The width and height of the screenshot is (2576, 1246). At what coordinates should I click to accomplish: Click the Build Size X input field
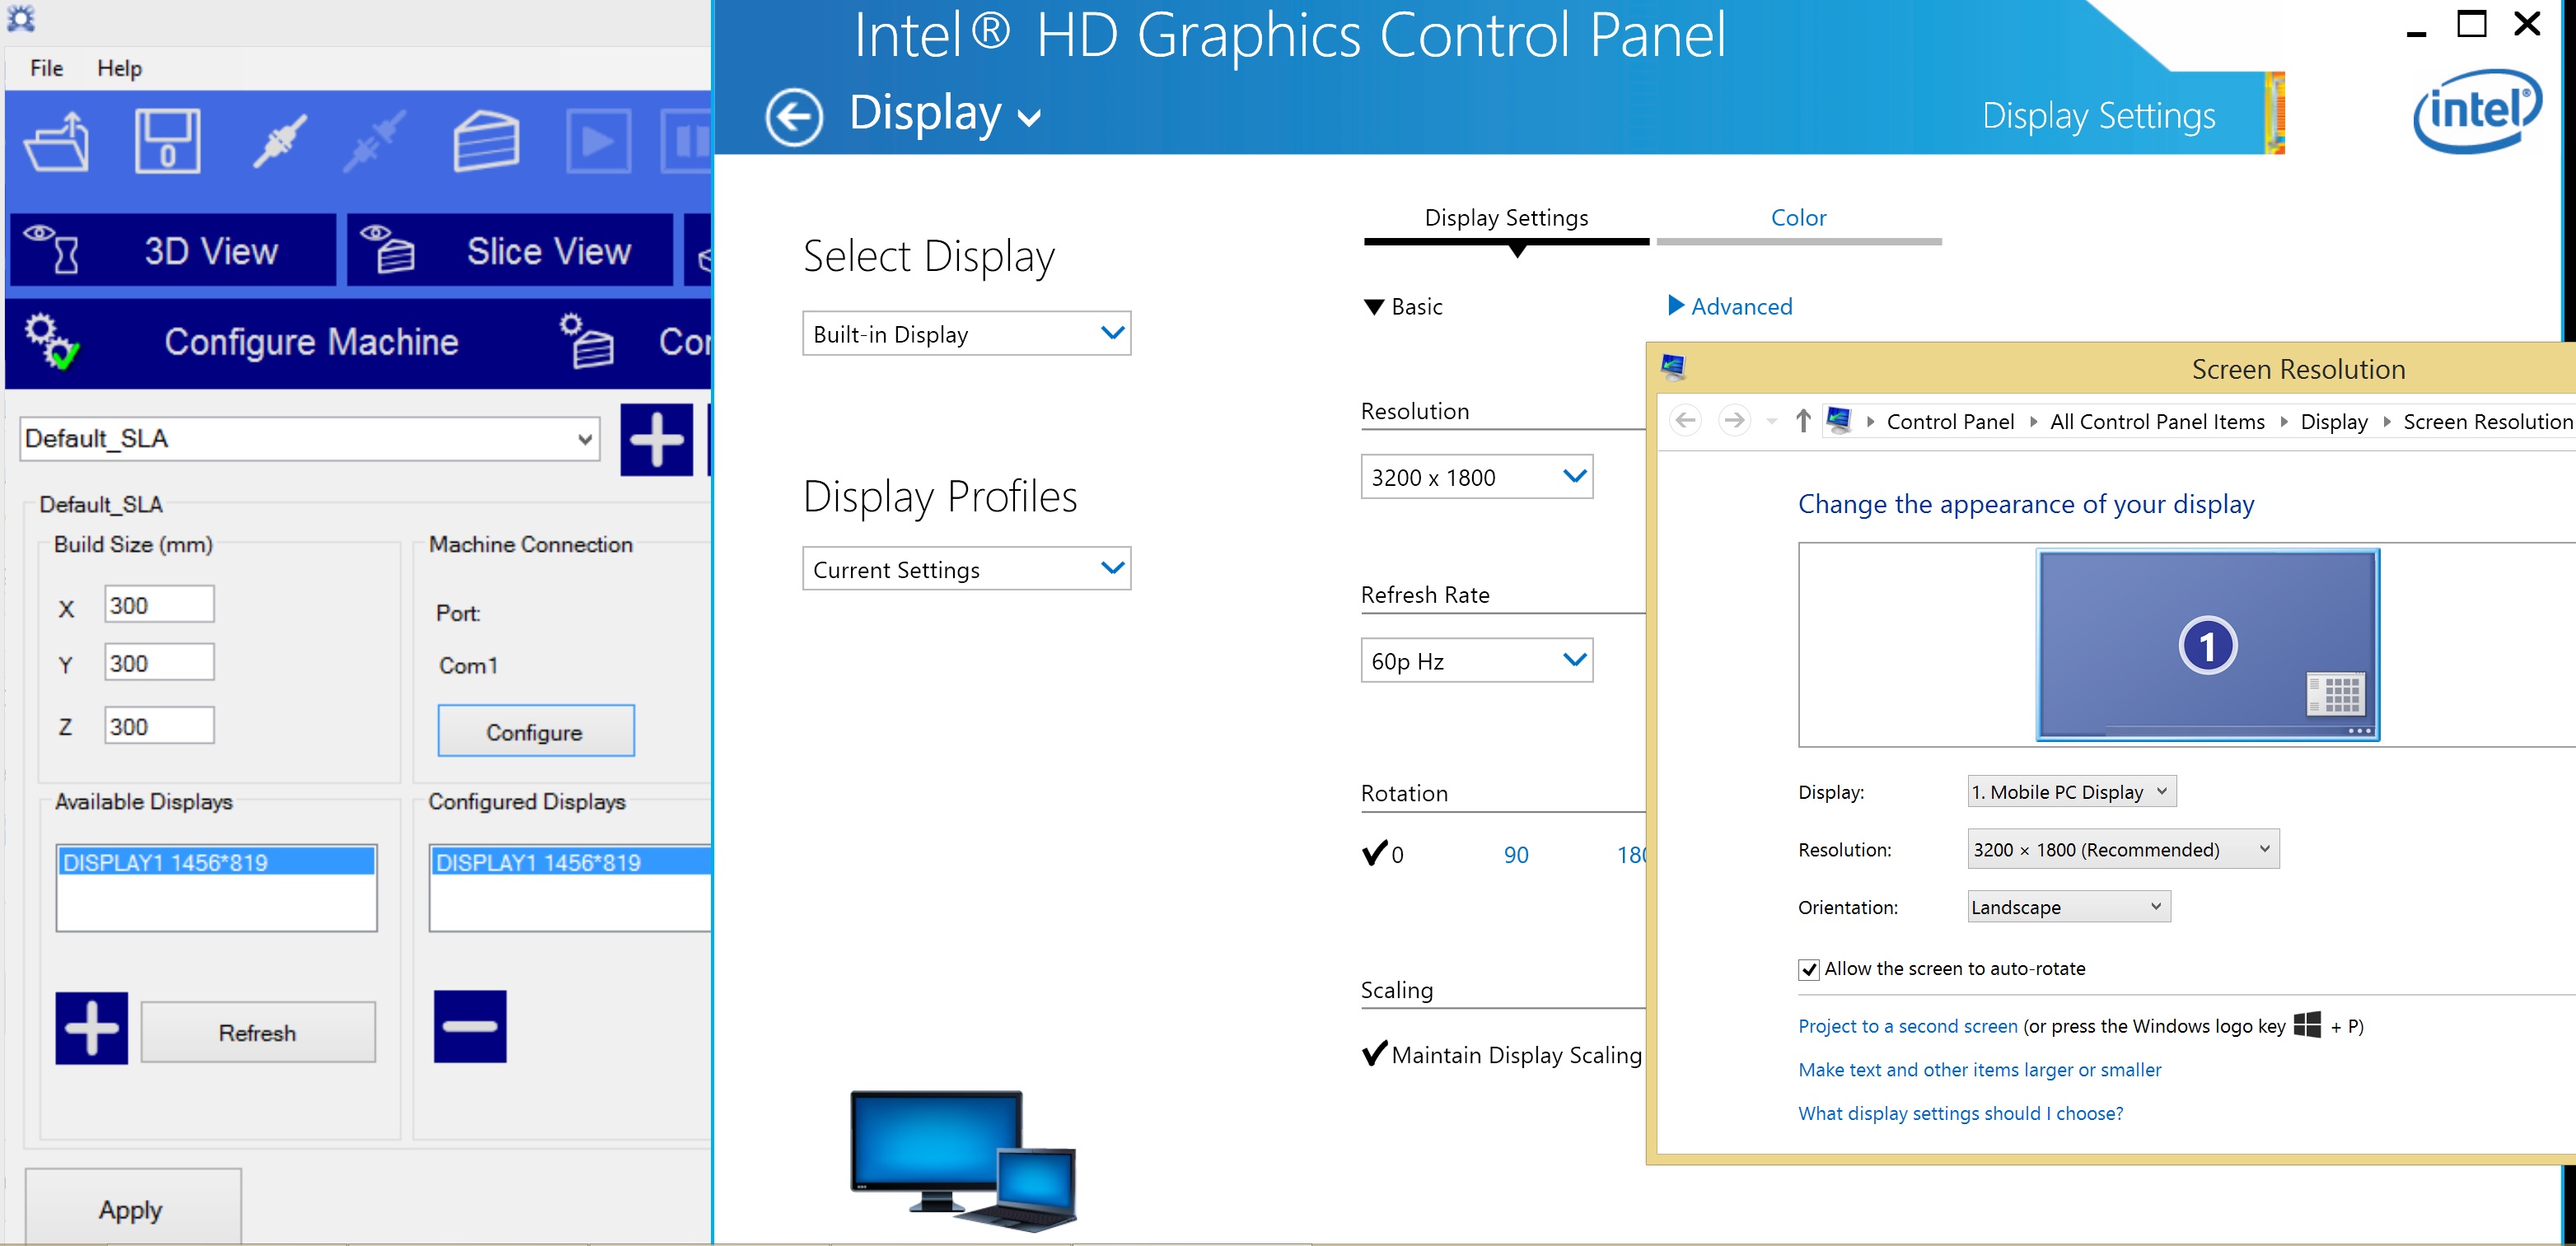(x=158, y=605)
